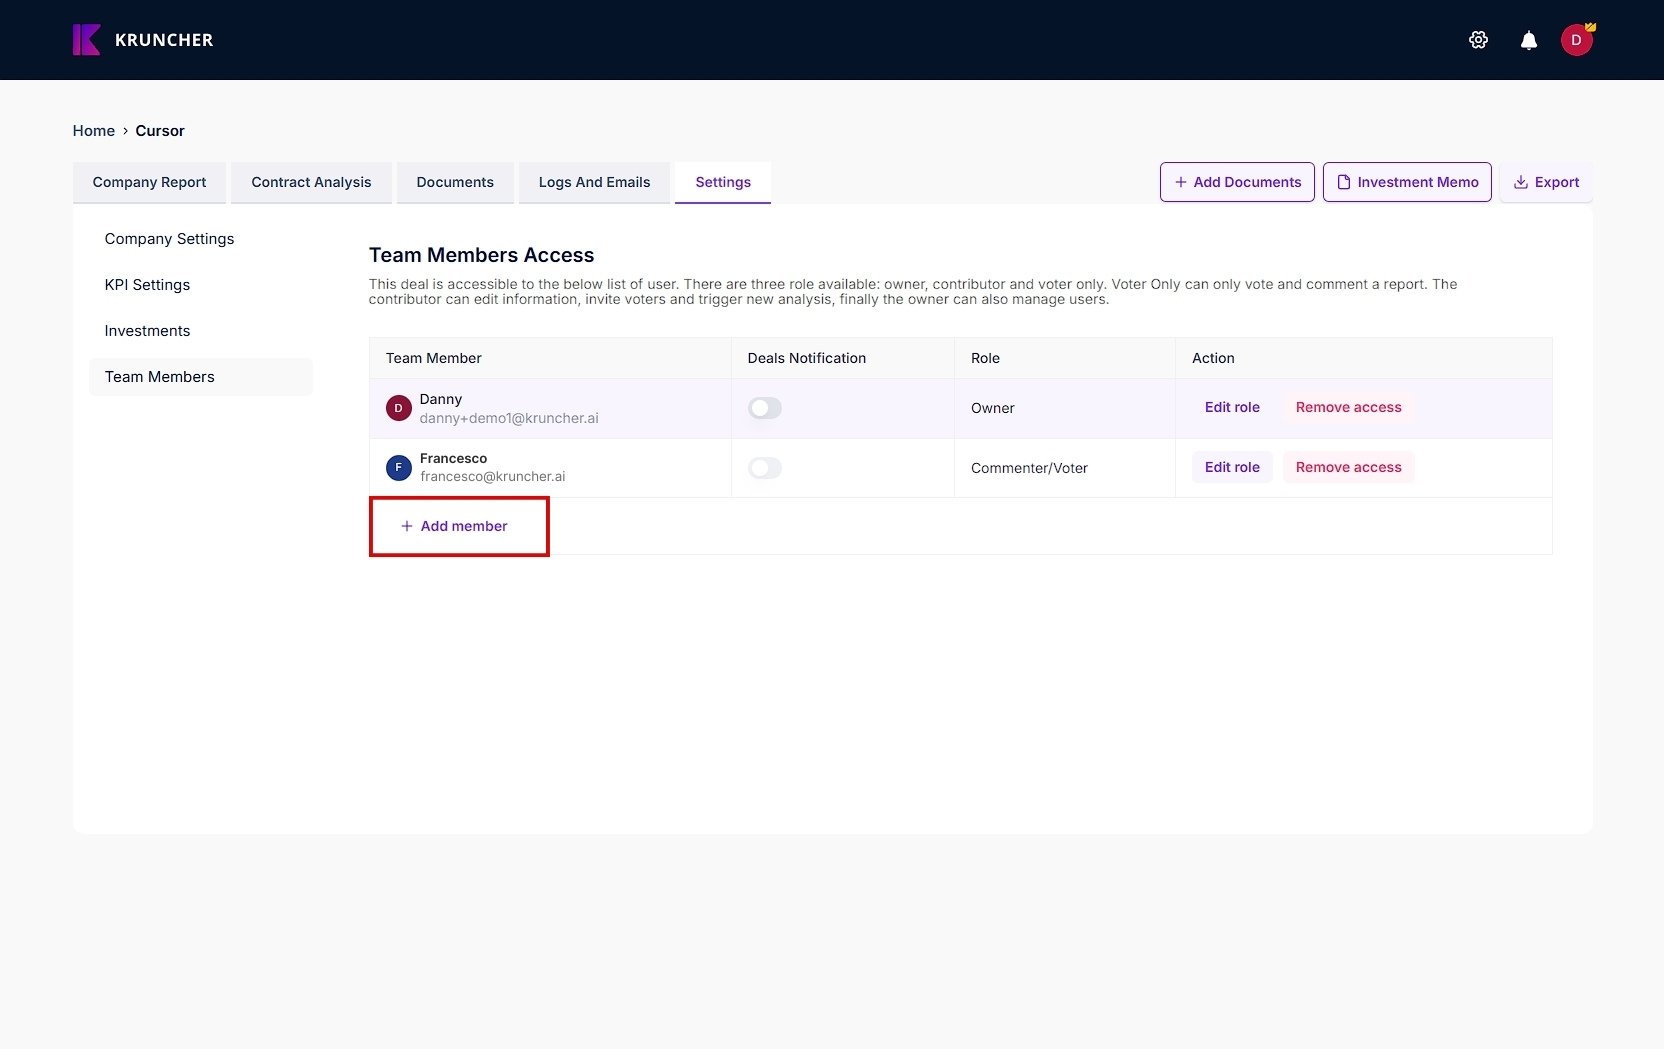1664x1049 pixels.
Task: Edit role for Danny
Action: [1232, 407]
